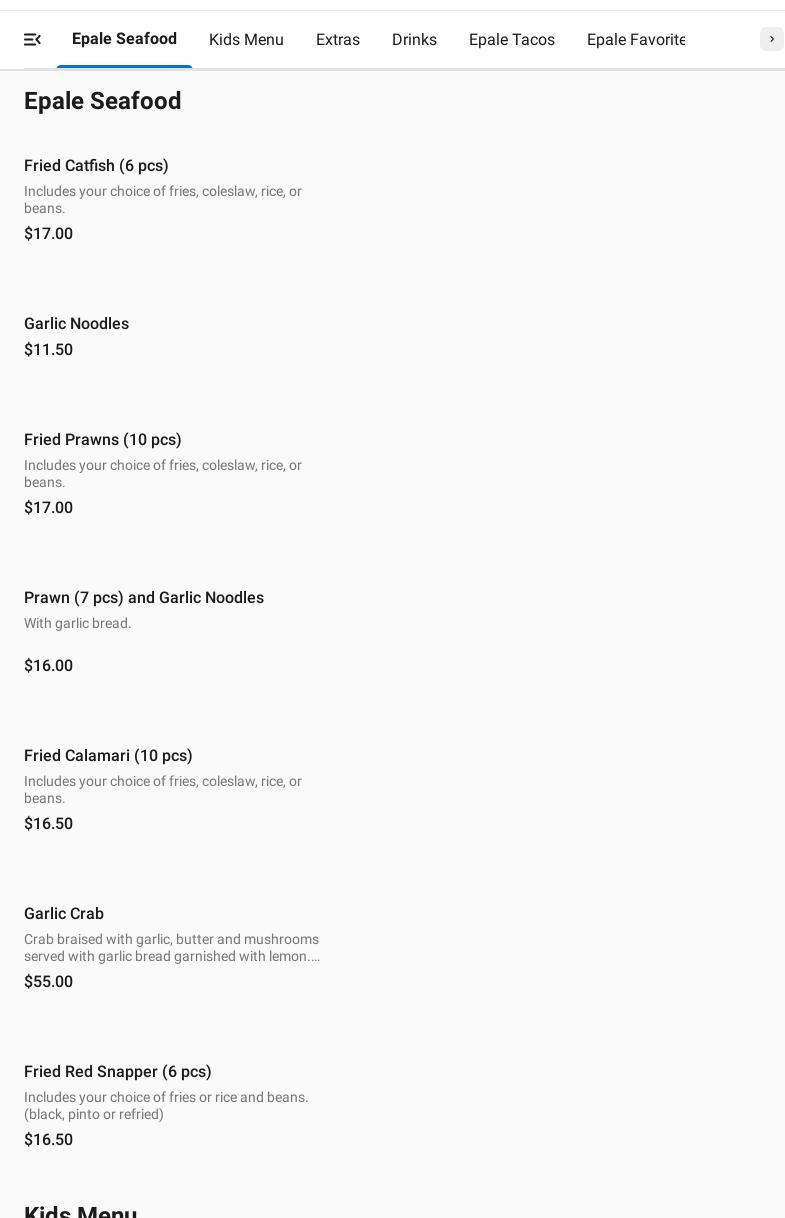Switch to the Kids Menu tab
The image size is (785, 1218).
(x=246, y=40)
